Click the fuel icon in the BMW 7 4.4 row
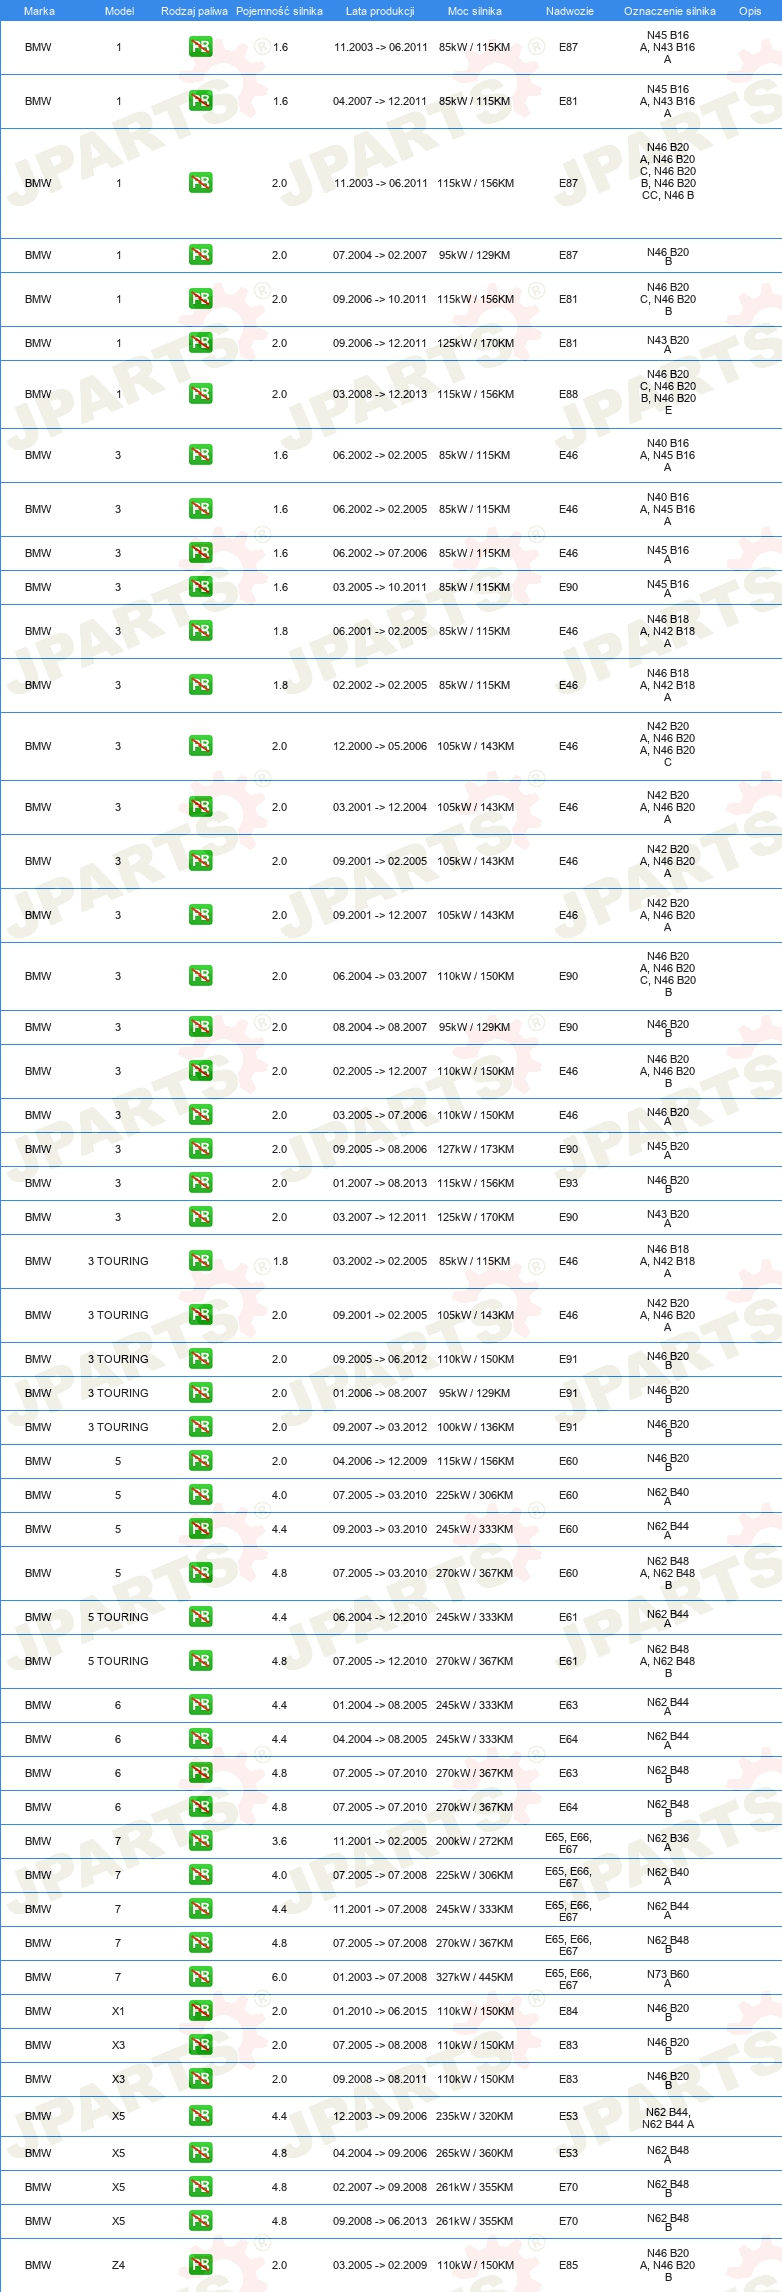Image resolution: width=782 pixels, height=2292 pixels. tap(200, 1908)
